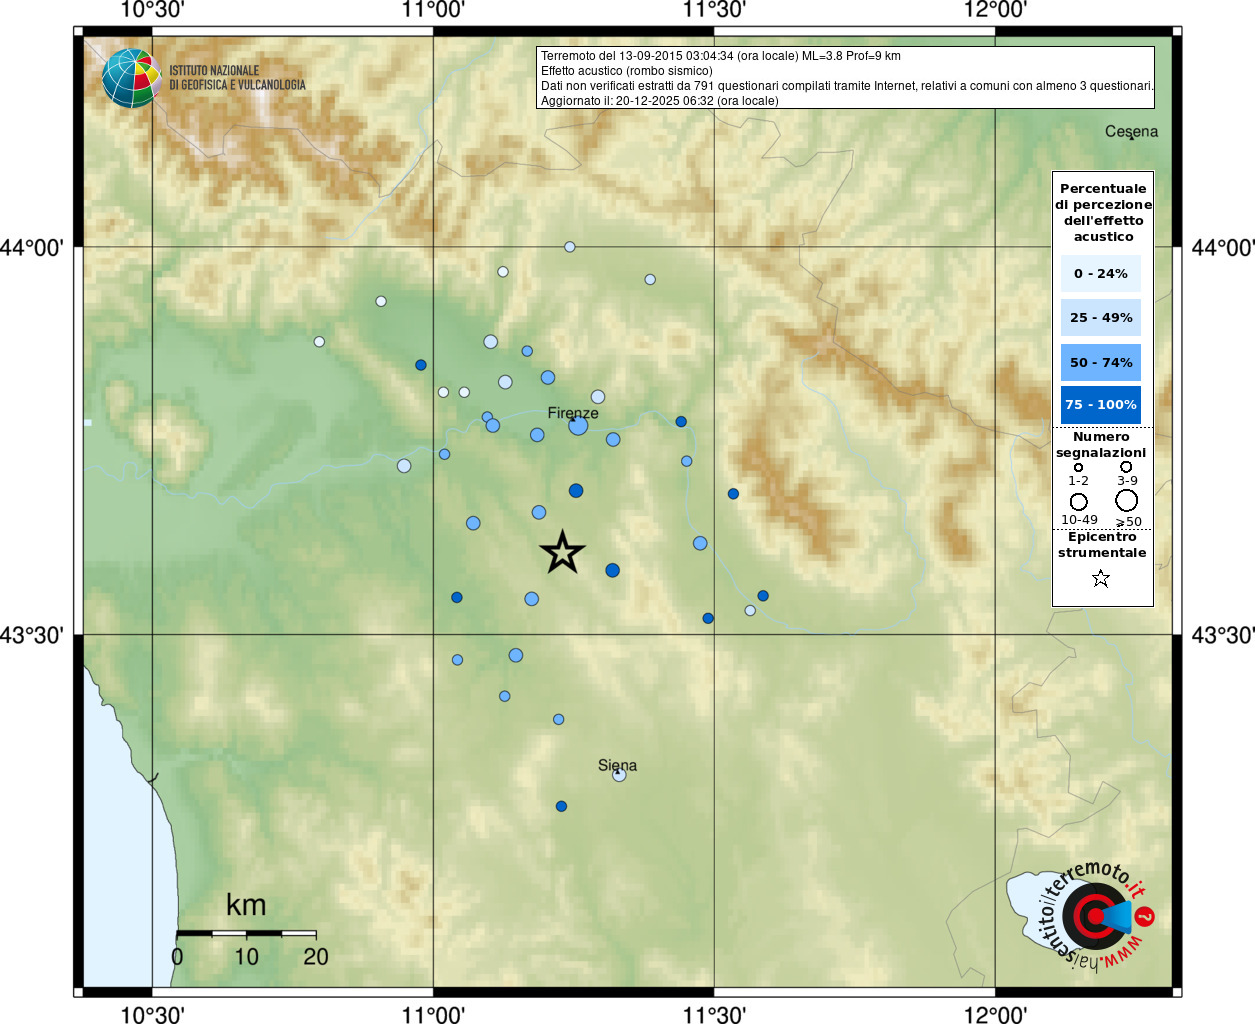Click the star symbol in the legend

pos(1101,578)
